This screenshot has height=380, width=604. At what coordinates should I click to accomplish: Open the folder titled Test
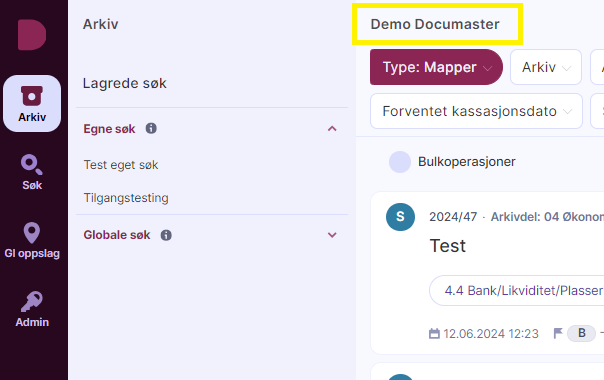[448, 246]
